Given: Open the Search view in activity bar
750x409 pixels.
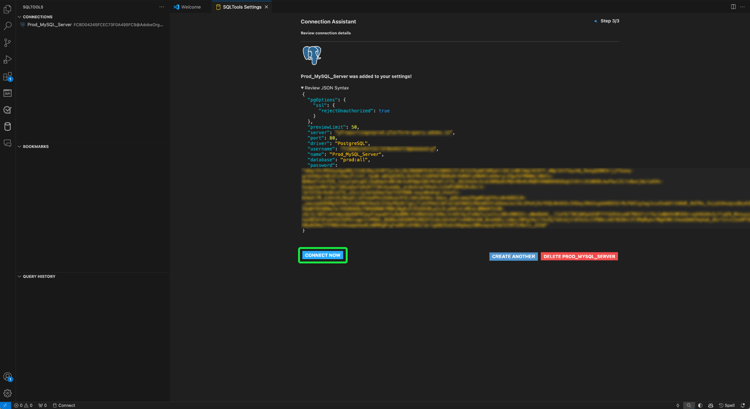Looking at the screenshot, I should pos(7,26).
